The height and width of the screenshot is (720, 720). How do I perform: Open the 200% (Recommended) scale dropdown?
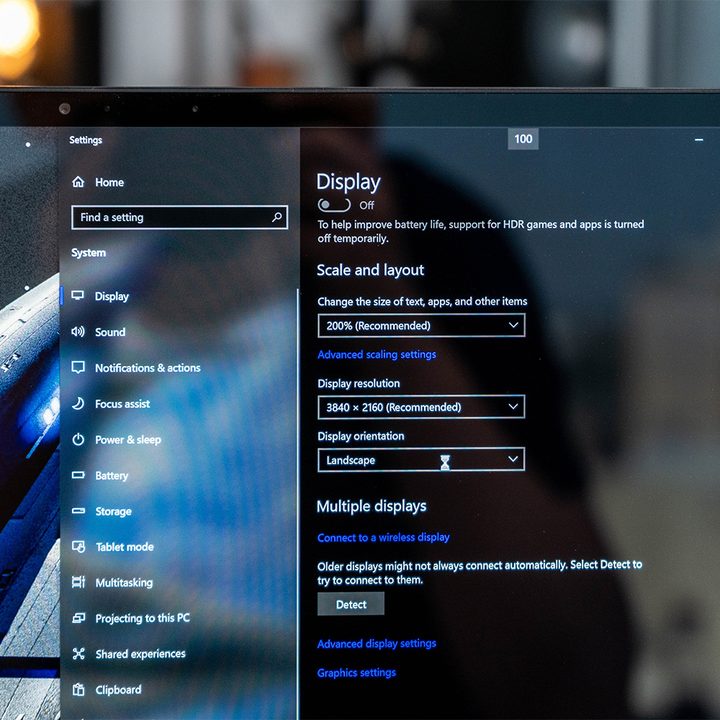[421, 326]
